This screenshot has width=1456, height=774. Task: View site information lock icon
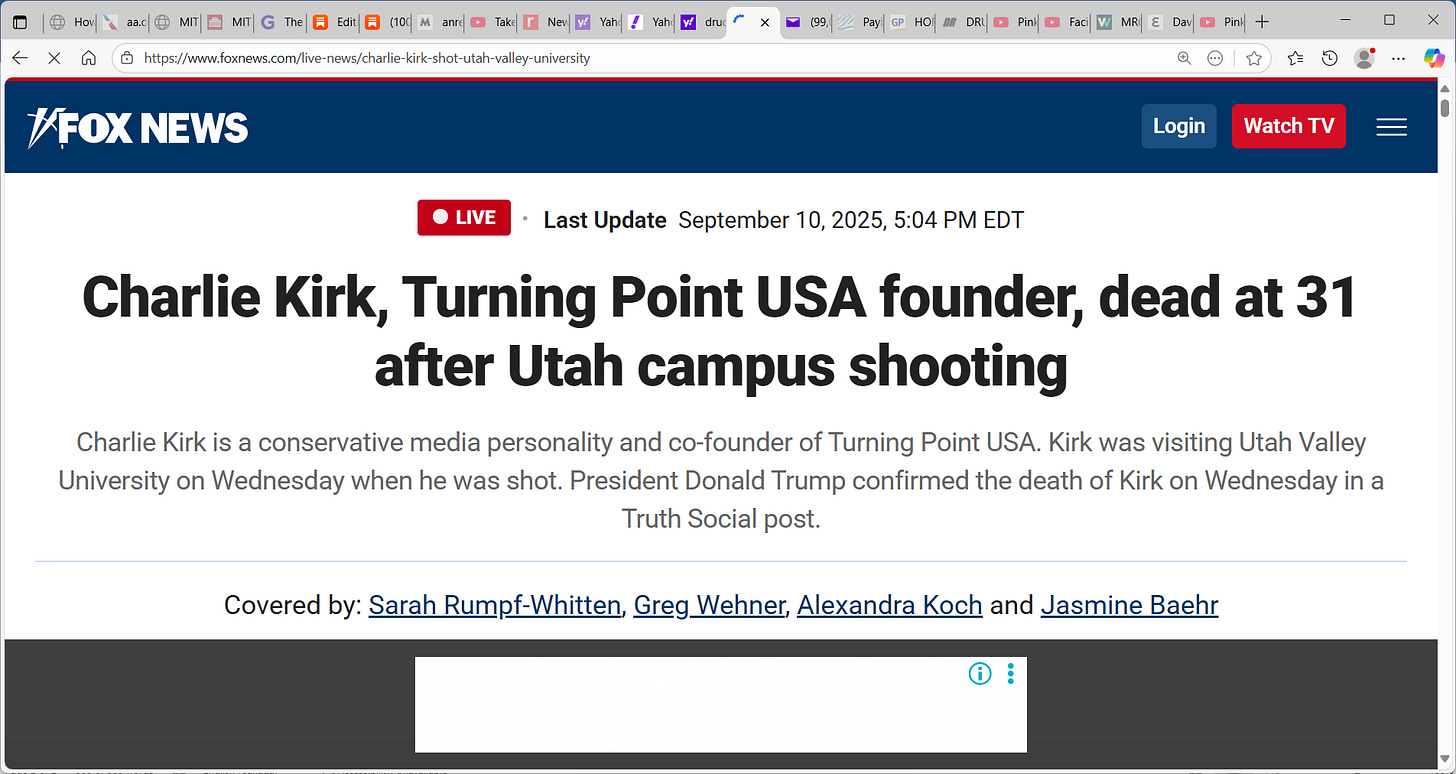coord(127,58)
